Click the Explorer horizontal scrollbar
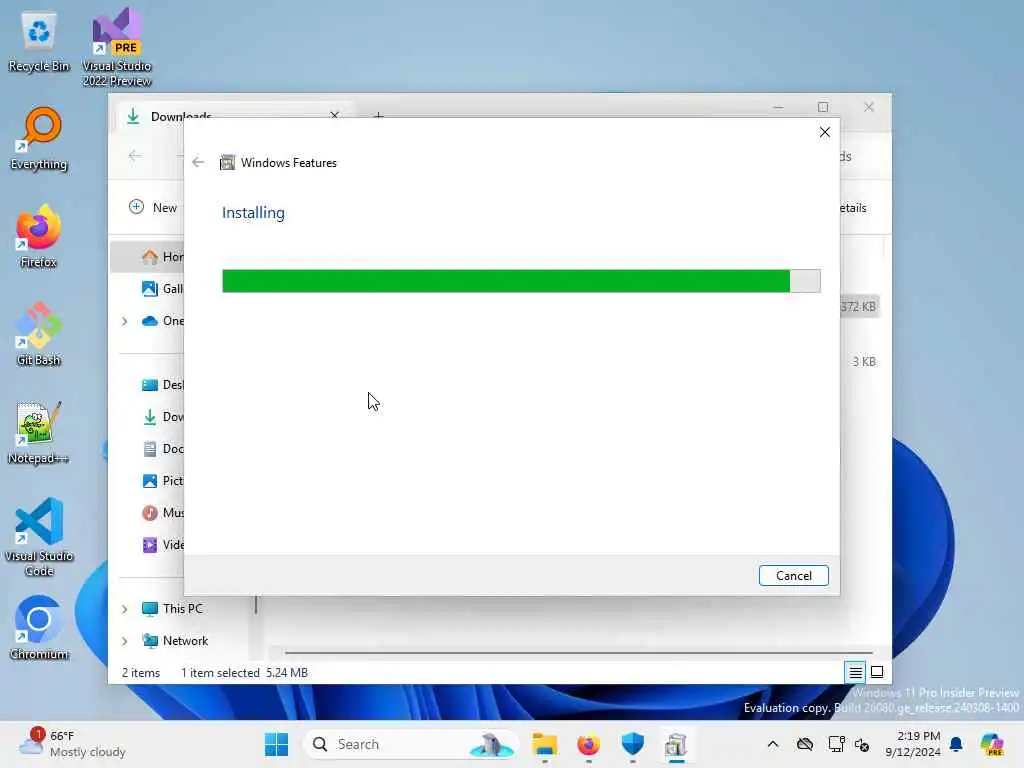Viewport: 1024px width, 768px height. click(x=579, y=652)
